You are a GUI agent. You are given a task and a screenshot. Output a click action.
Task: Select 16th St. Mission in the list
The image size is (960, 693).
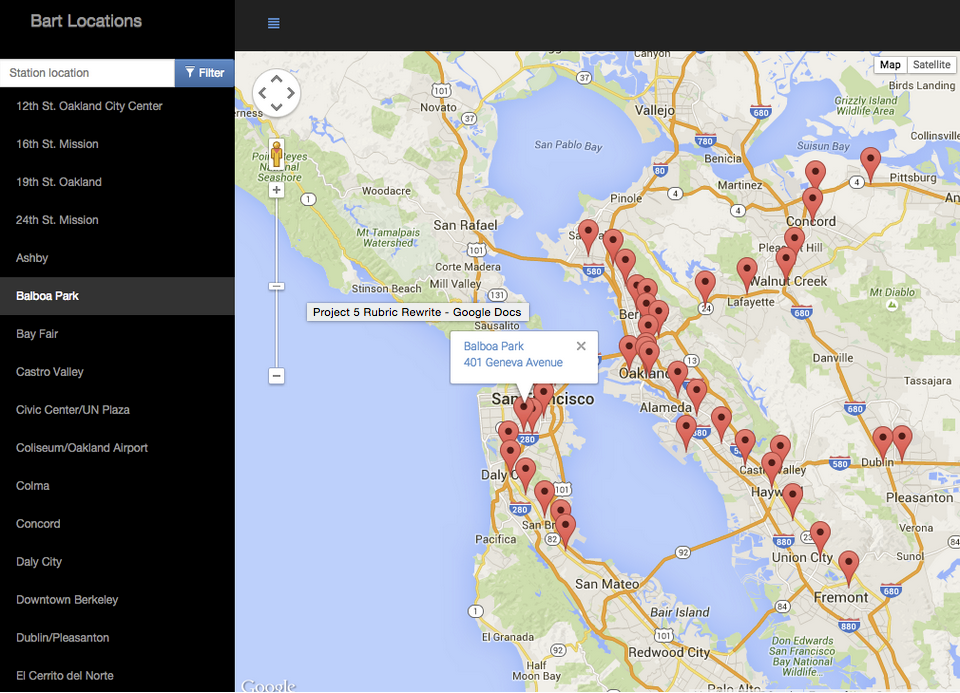click(117, 144)
